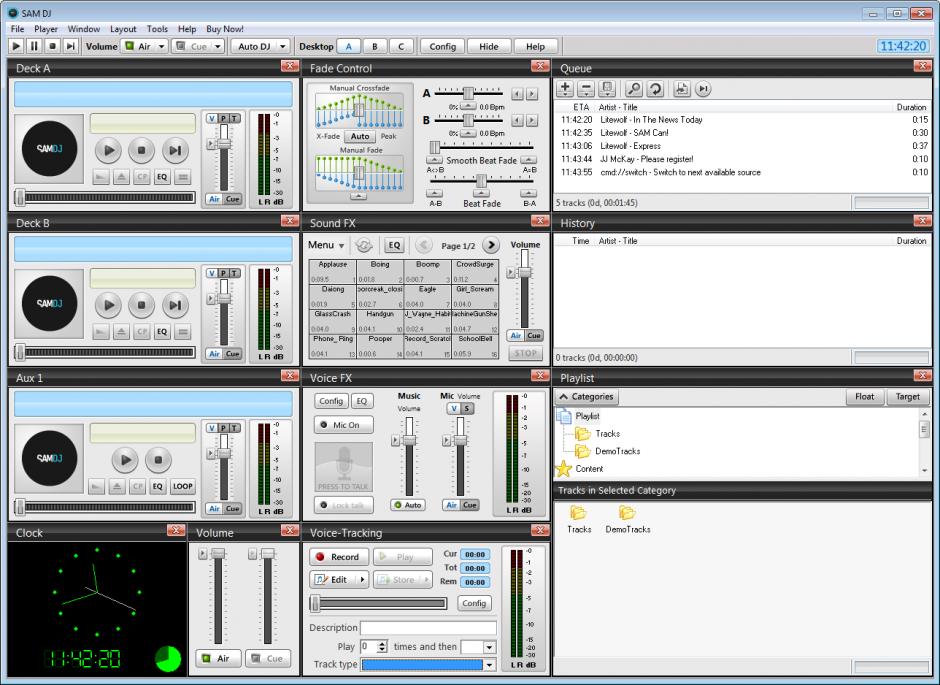
Task: Click the Queue refresh icon
Action: (655, 89)
